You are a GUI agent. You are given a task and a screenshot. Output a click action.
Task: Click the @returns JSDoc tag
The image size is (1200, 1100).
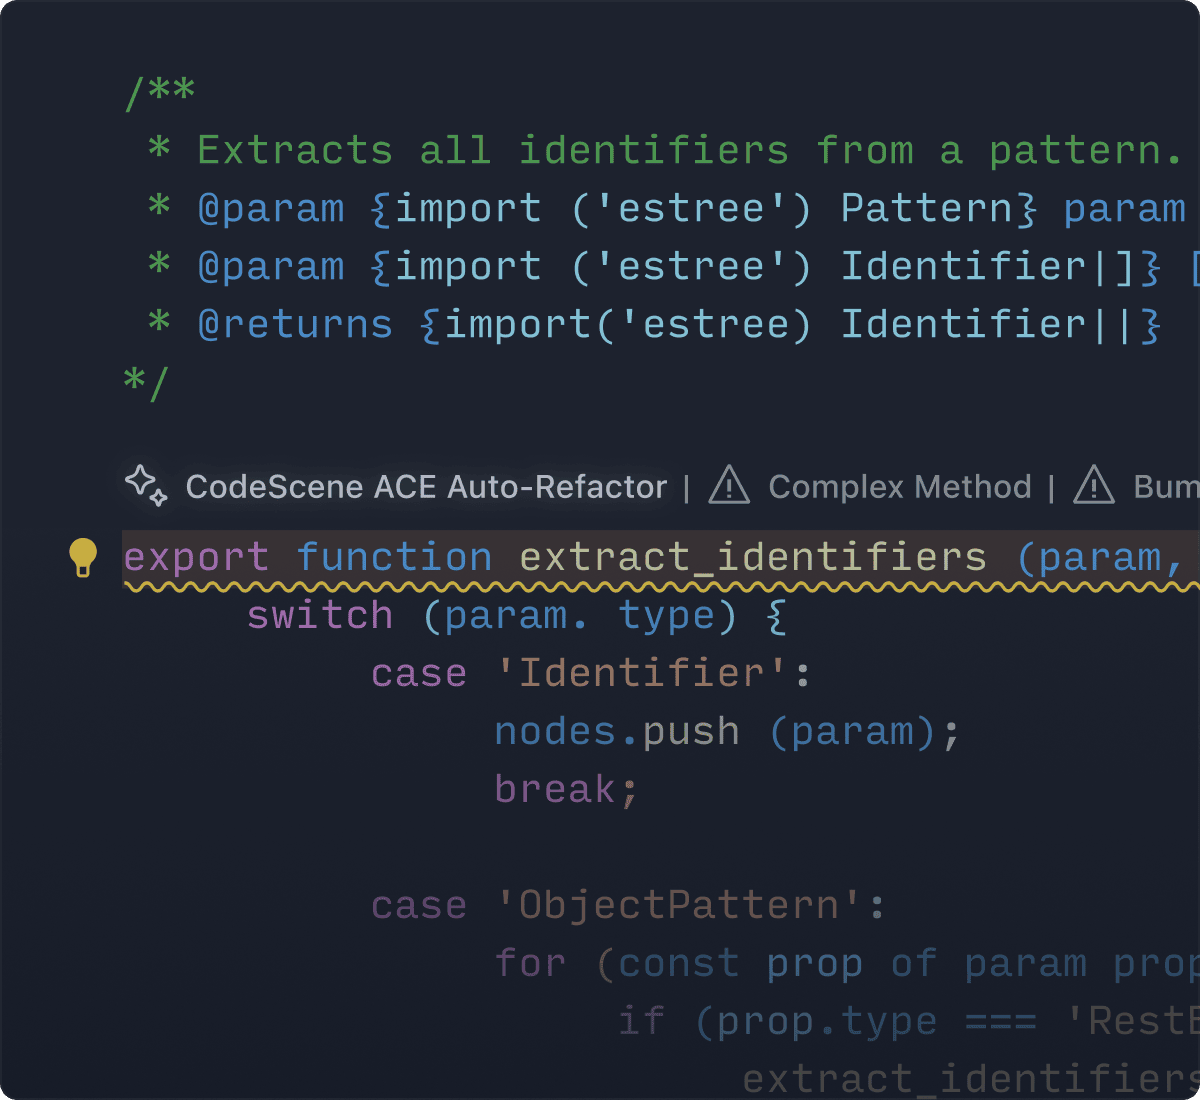[x=295, y=325]
